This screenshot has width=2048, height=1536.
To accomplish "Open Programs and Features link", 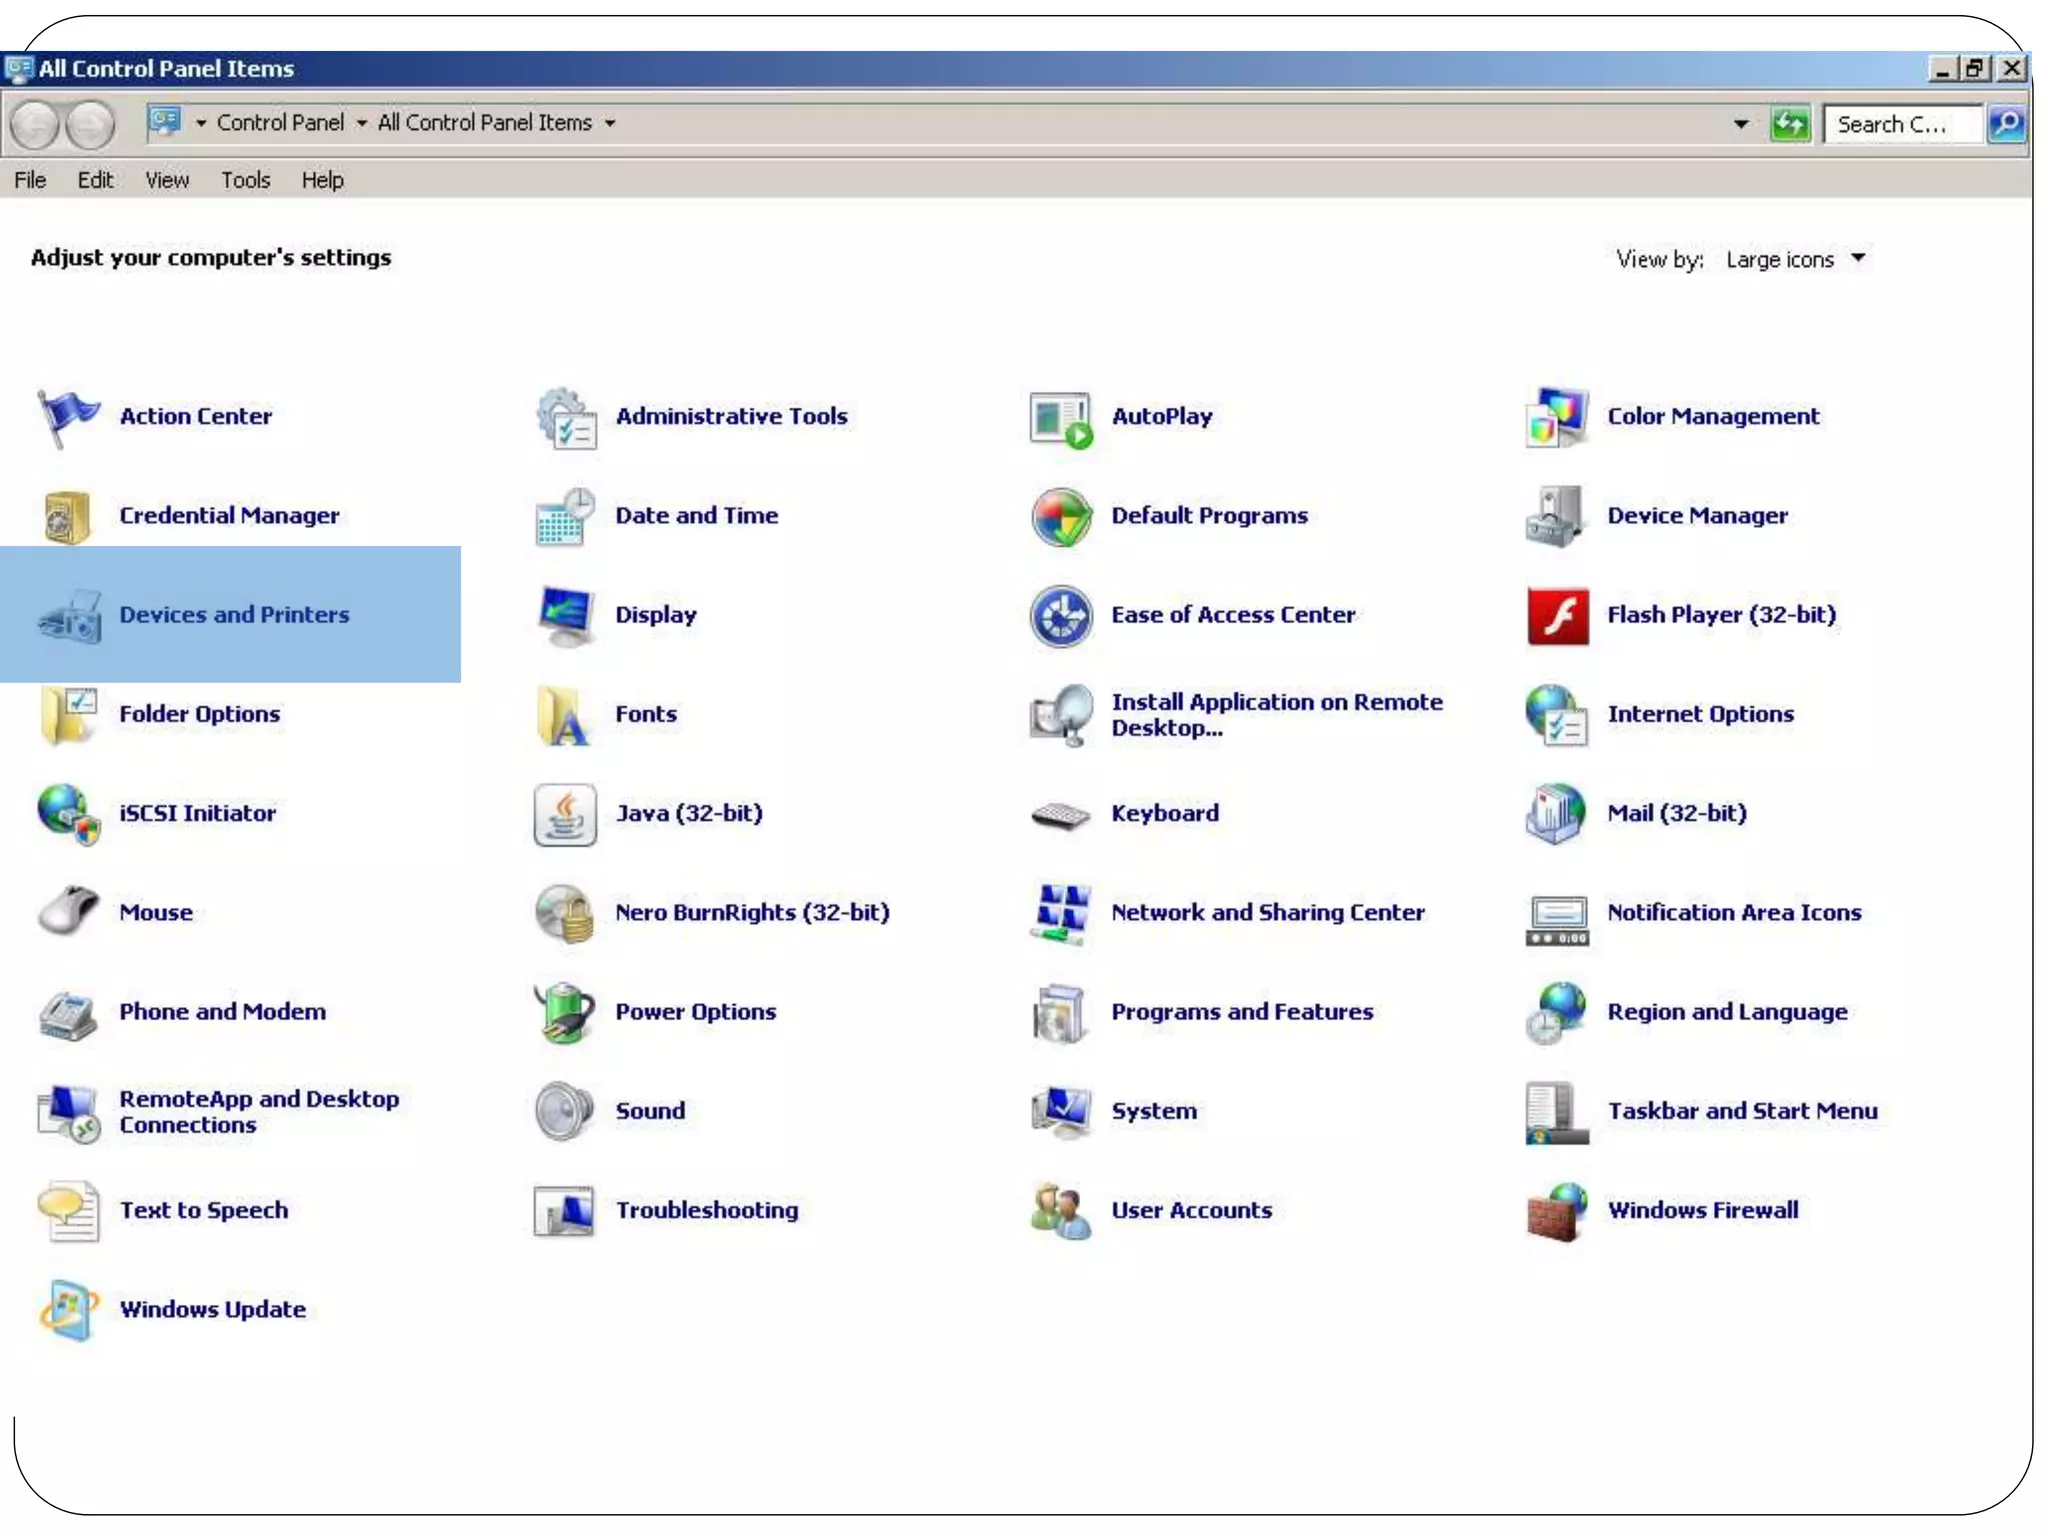I will pos(1242,1012).
